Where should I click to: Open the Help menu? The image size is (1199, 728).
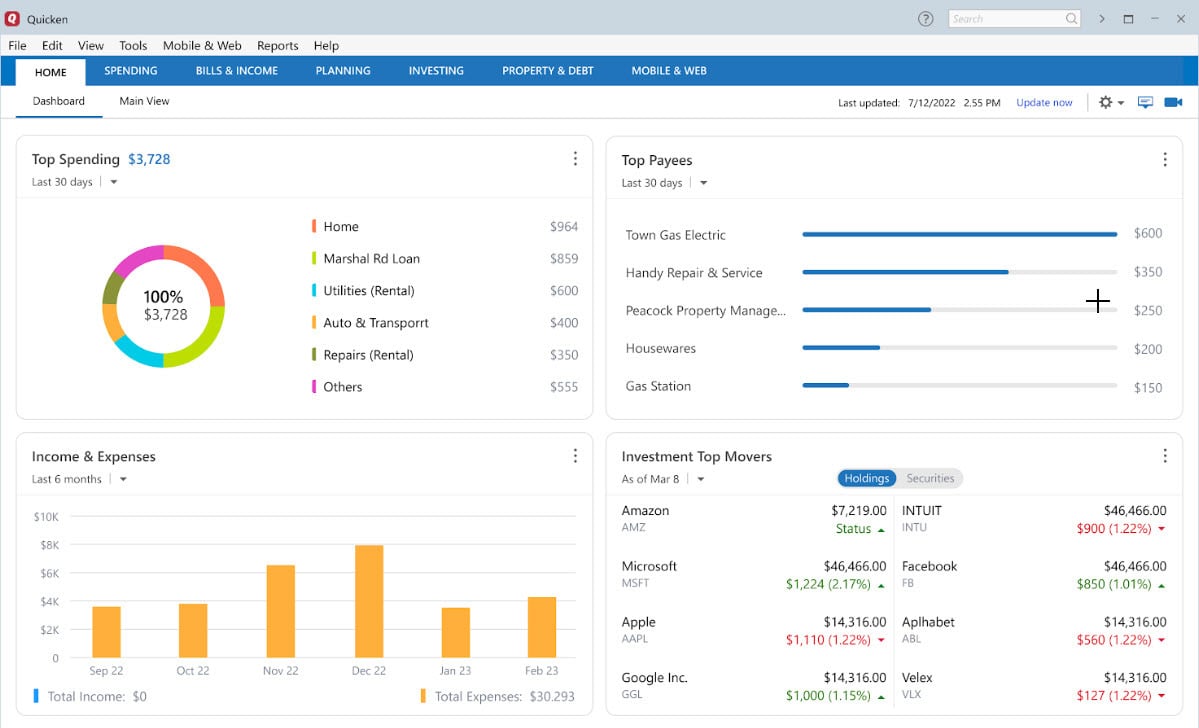coord(326,45)
